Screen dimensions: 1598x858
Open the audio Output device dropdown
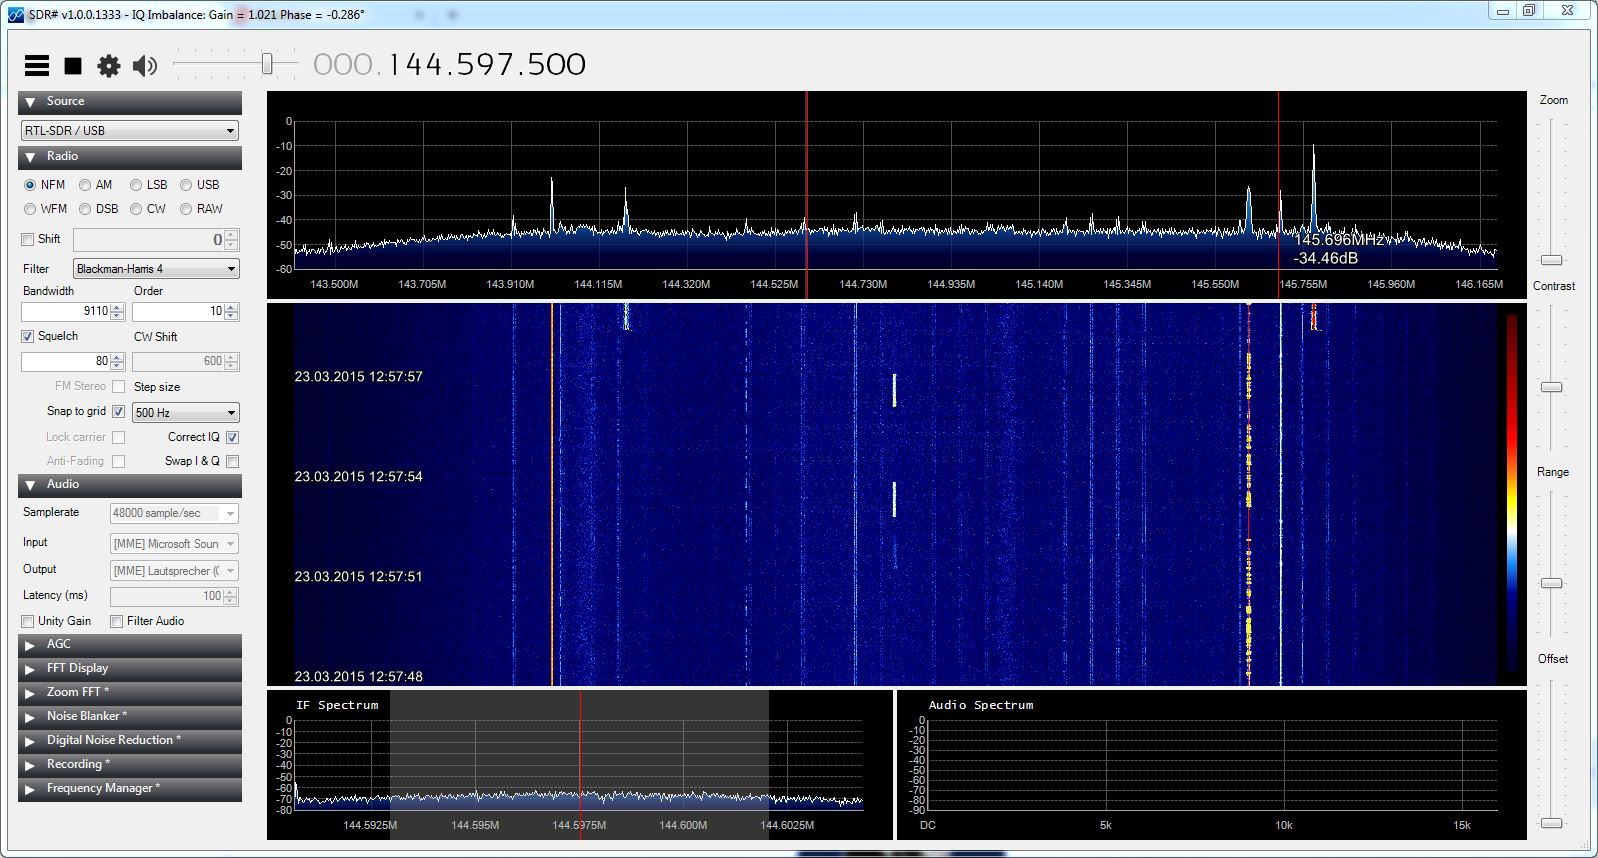point(174,571)
